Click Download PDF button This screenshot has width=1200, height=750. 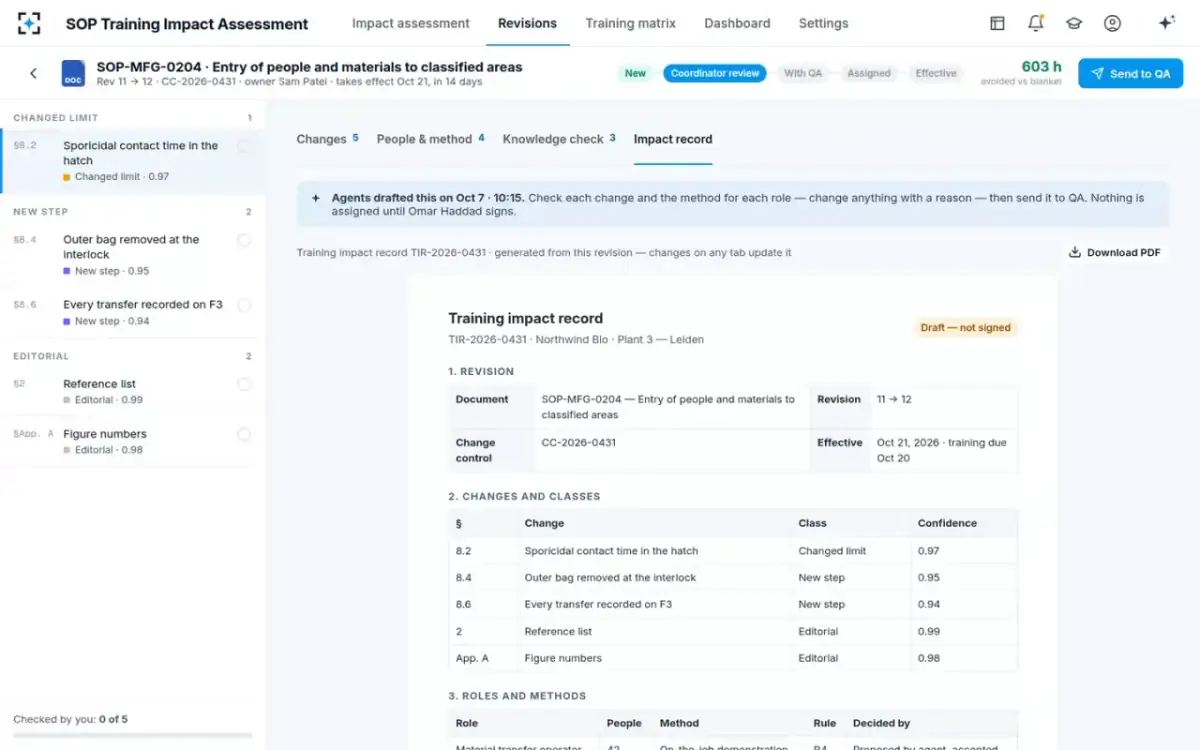point(1114,253)
